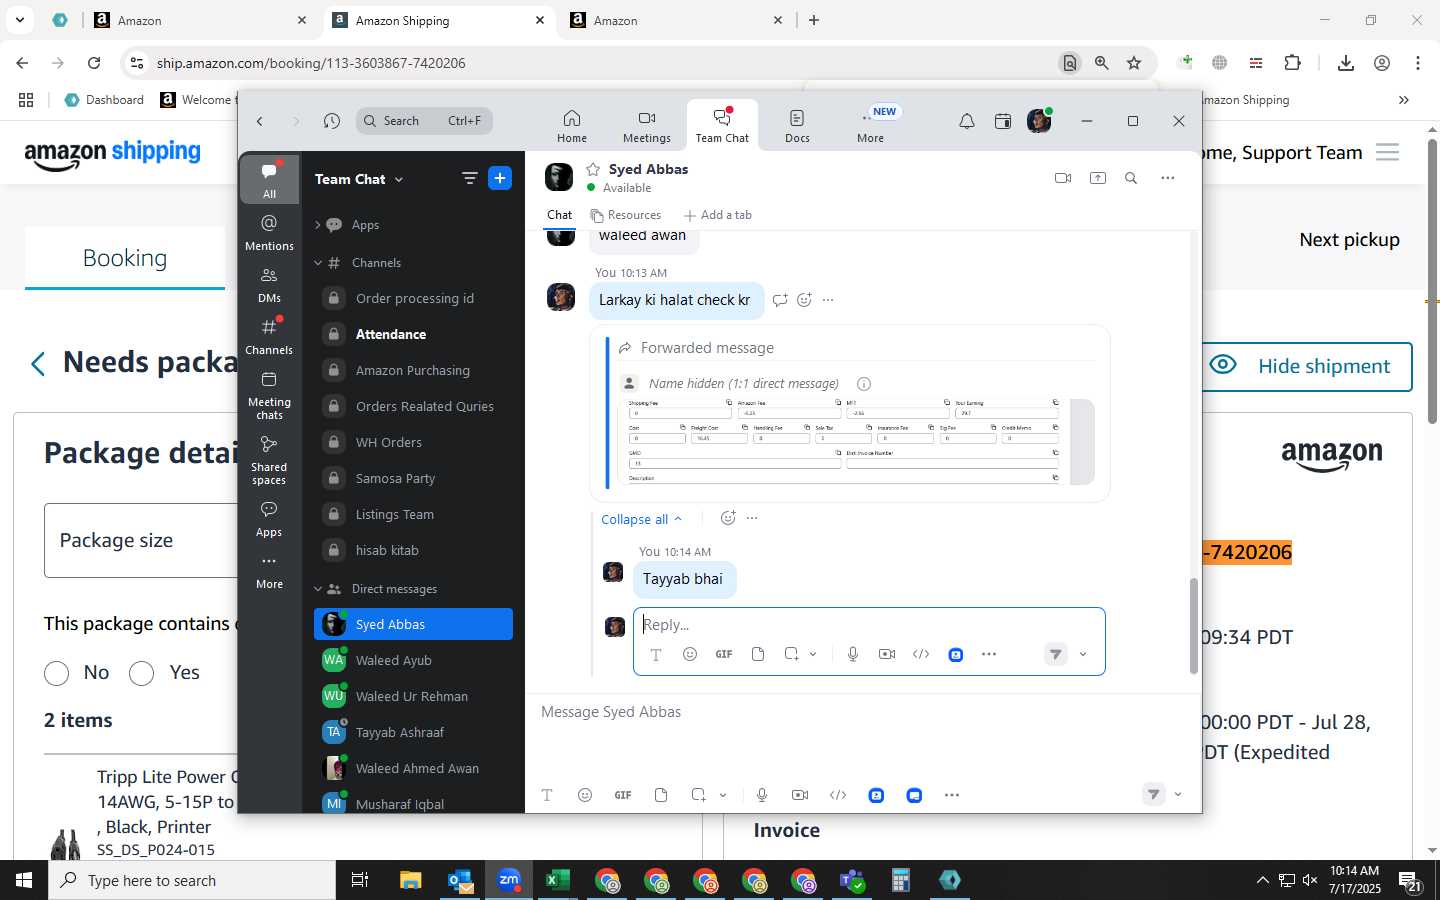Go back in Zoom navigation
This screenshot has height=900, width=1440.
pos(260,121)
